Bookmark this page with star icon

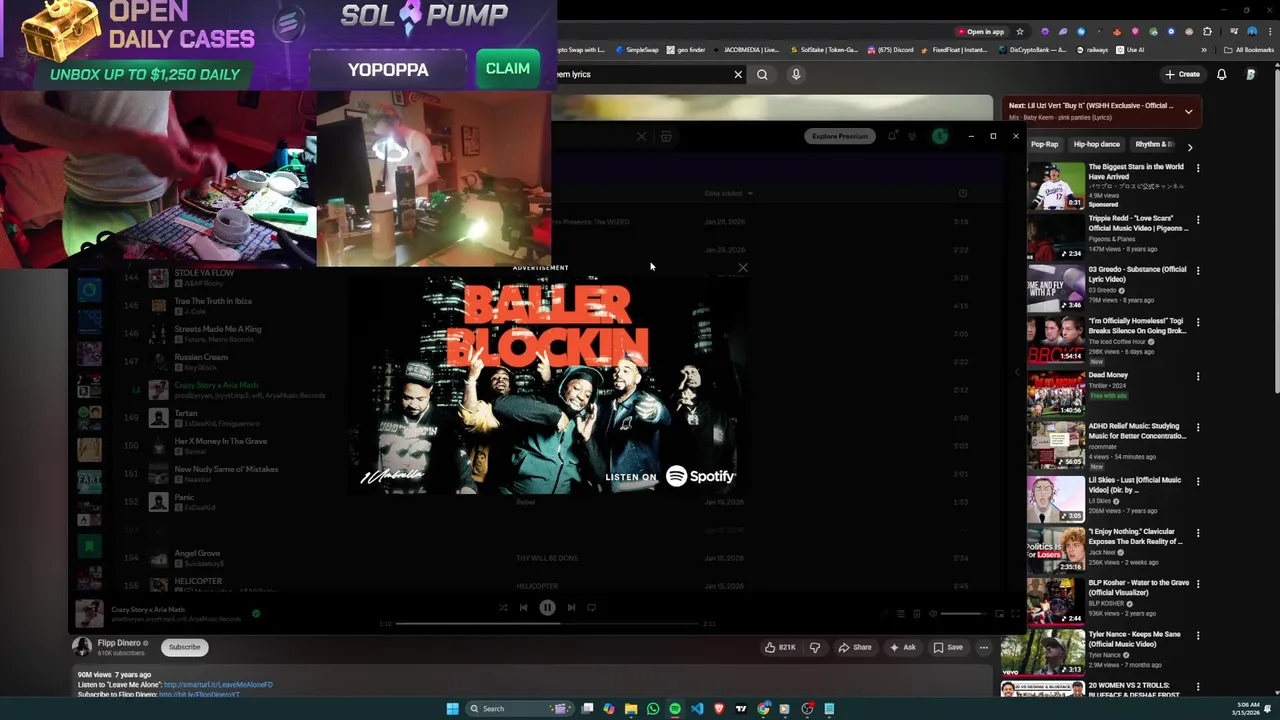point(1020,31)
